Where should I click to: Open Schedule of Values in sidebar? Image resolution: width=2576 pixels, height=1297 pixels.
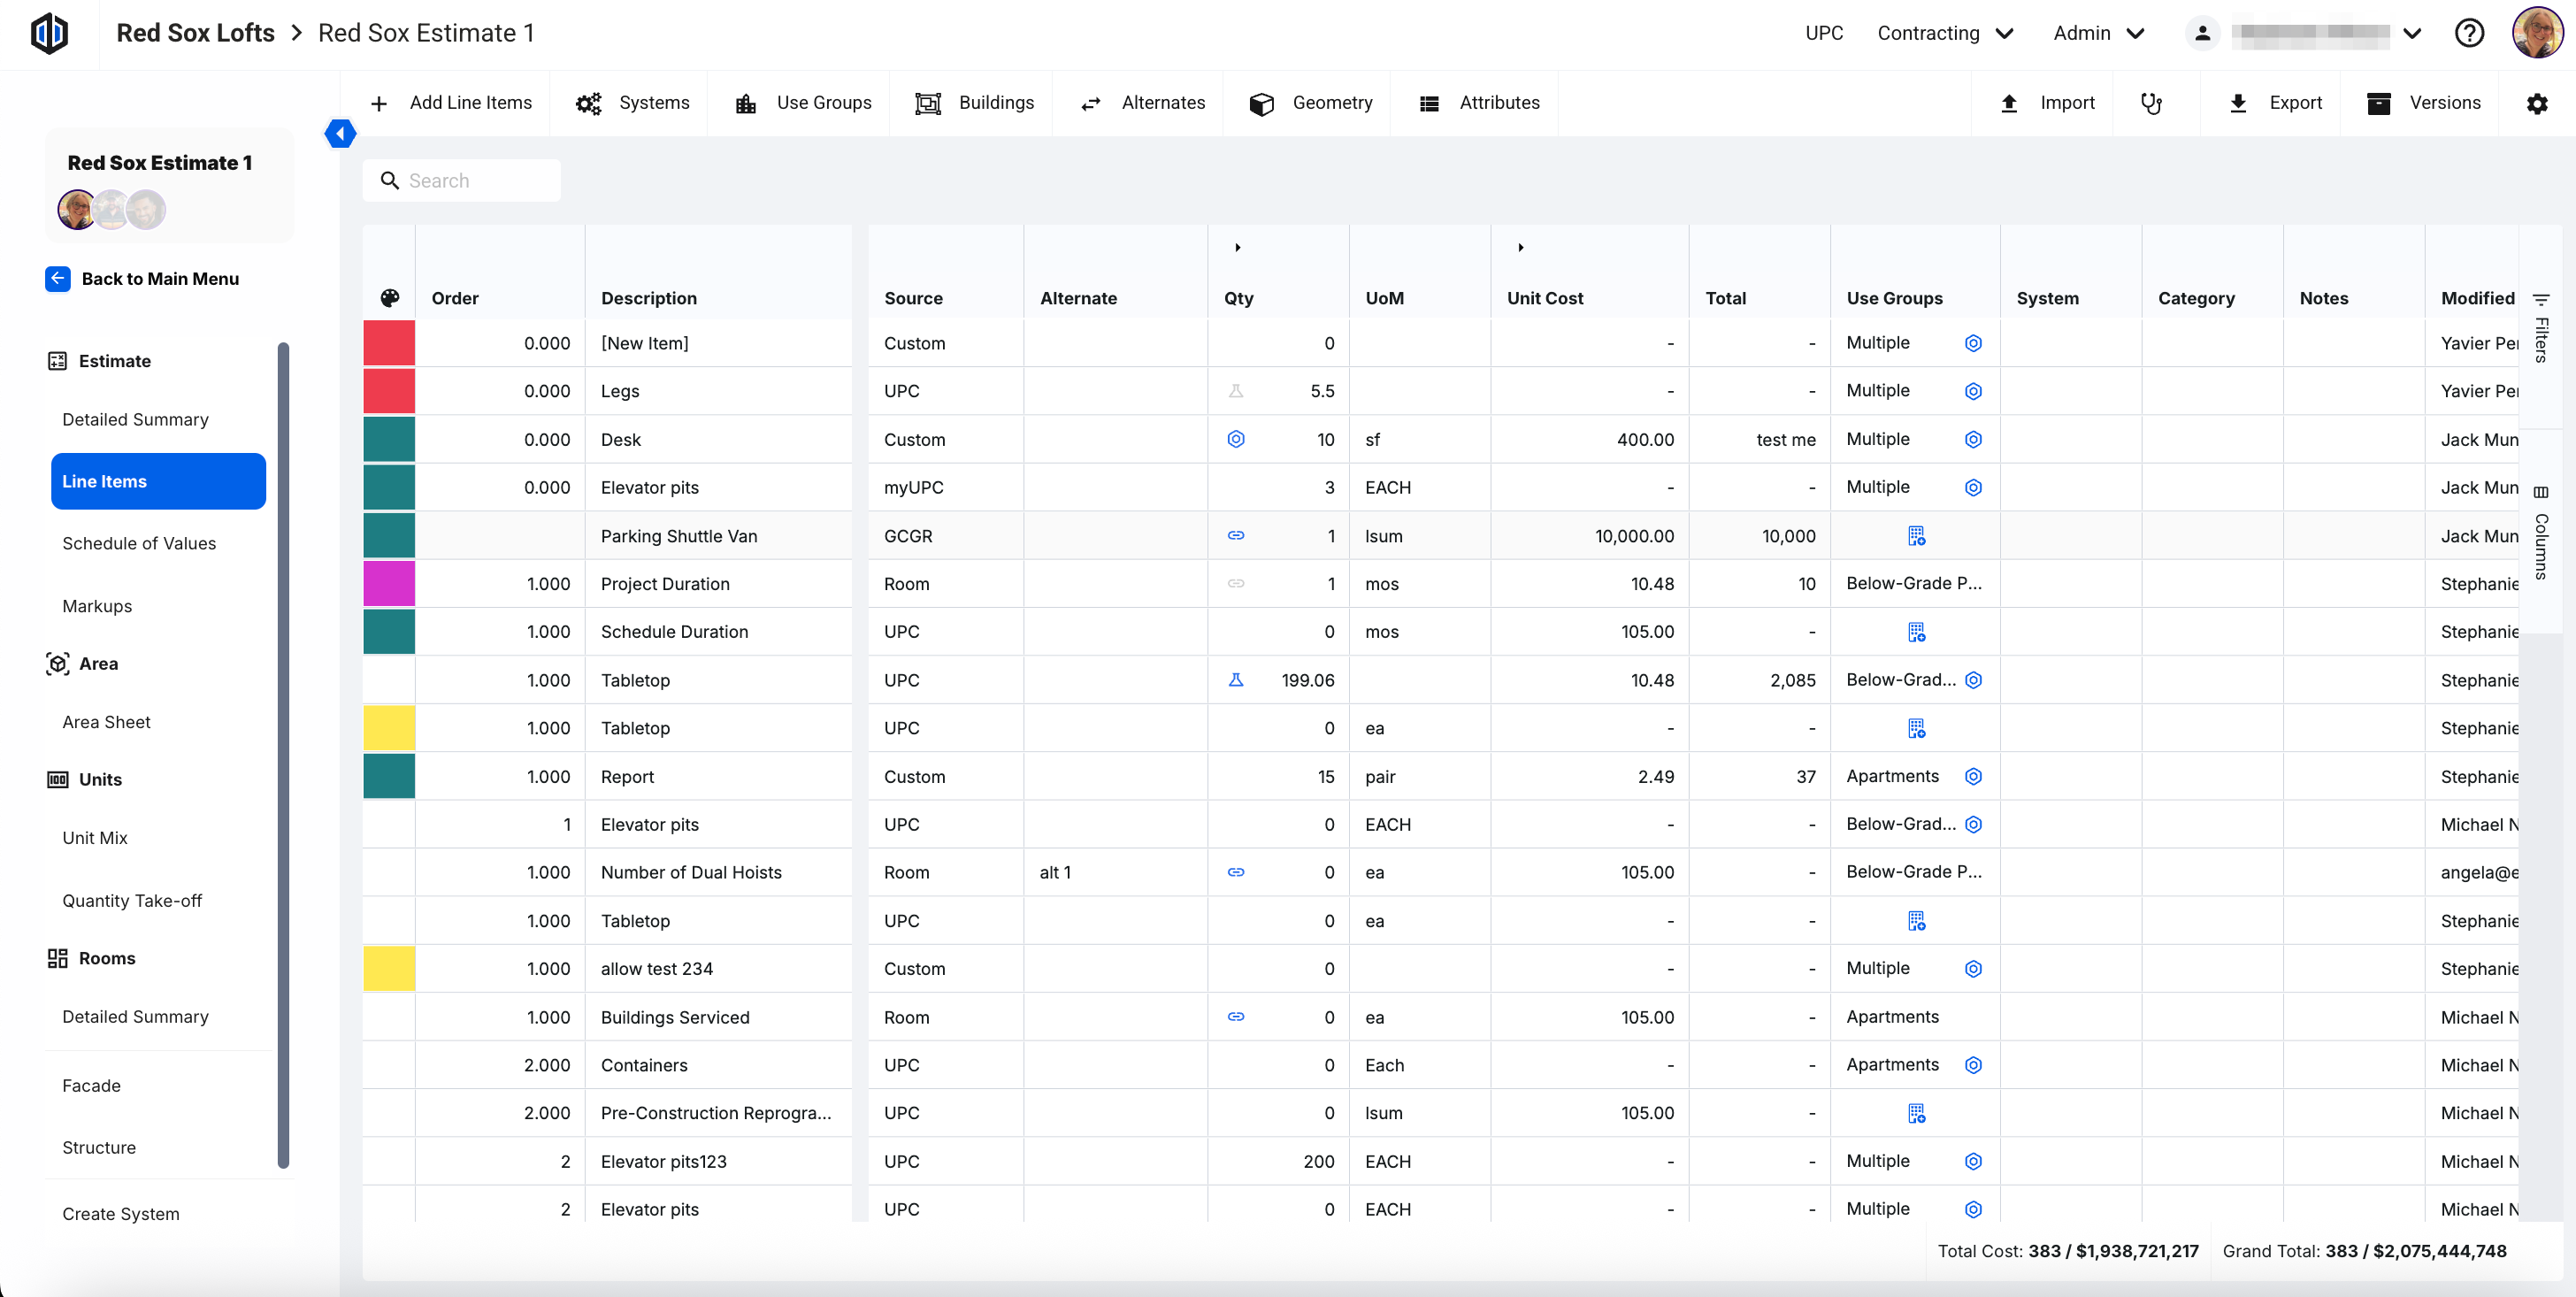pos(139,543)
